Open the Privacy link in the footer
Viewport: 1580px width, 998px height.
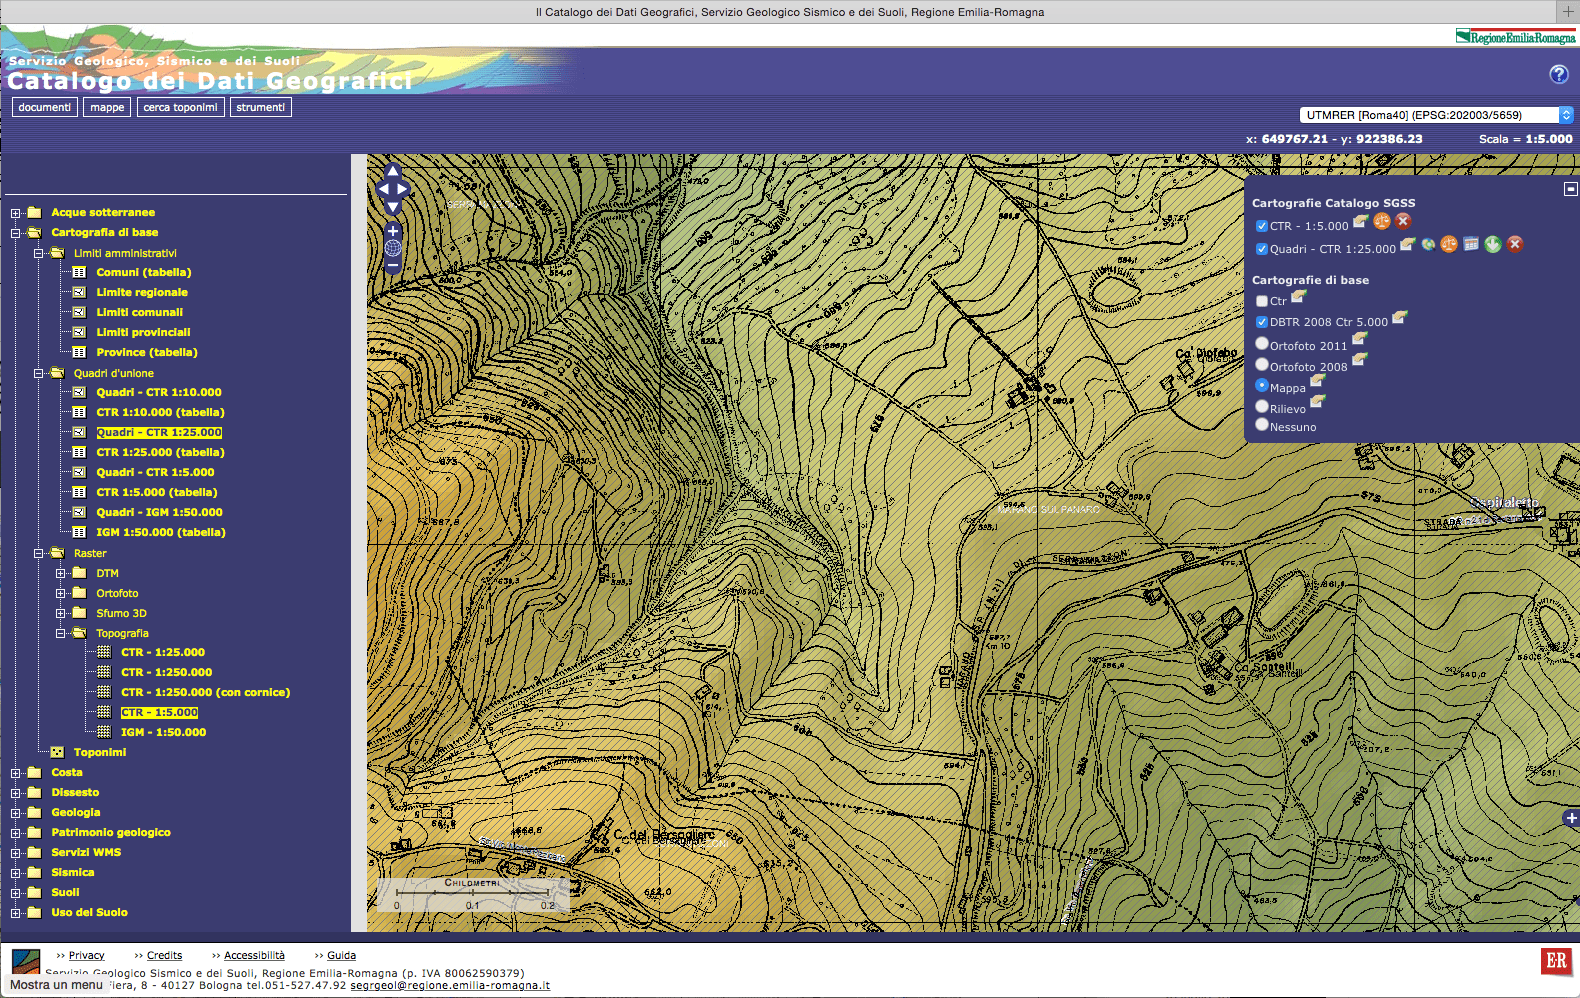tap(86, 955)
